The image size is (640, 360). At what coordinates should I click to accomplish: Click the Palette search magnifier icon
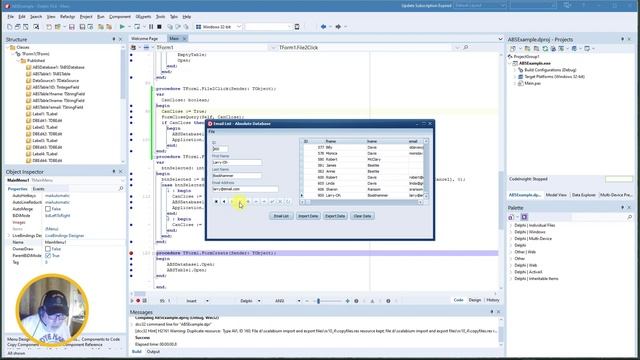tap(629, 217)
